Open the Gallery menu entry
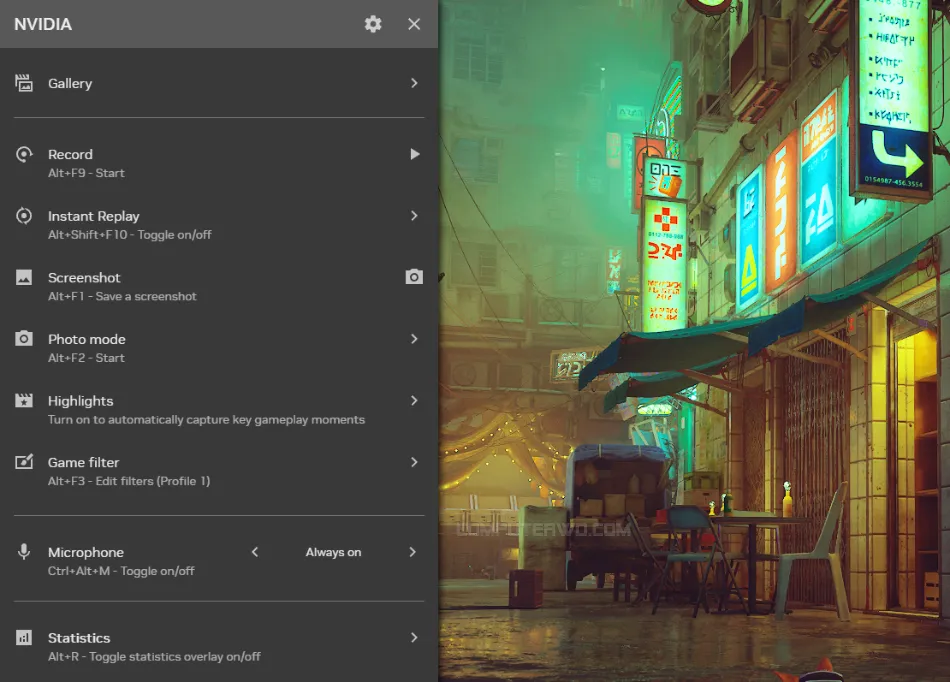 [219, 83]
